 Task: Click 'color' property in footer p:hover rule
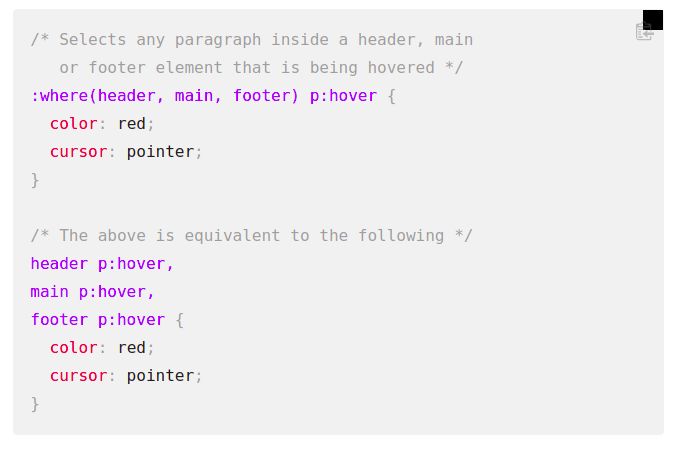[74, 348]
